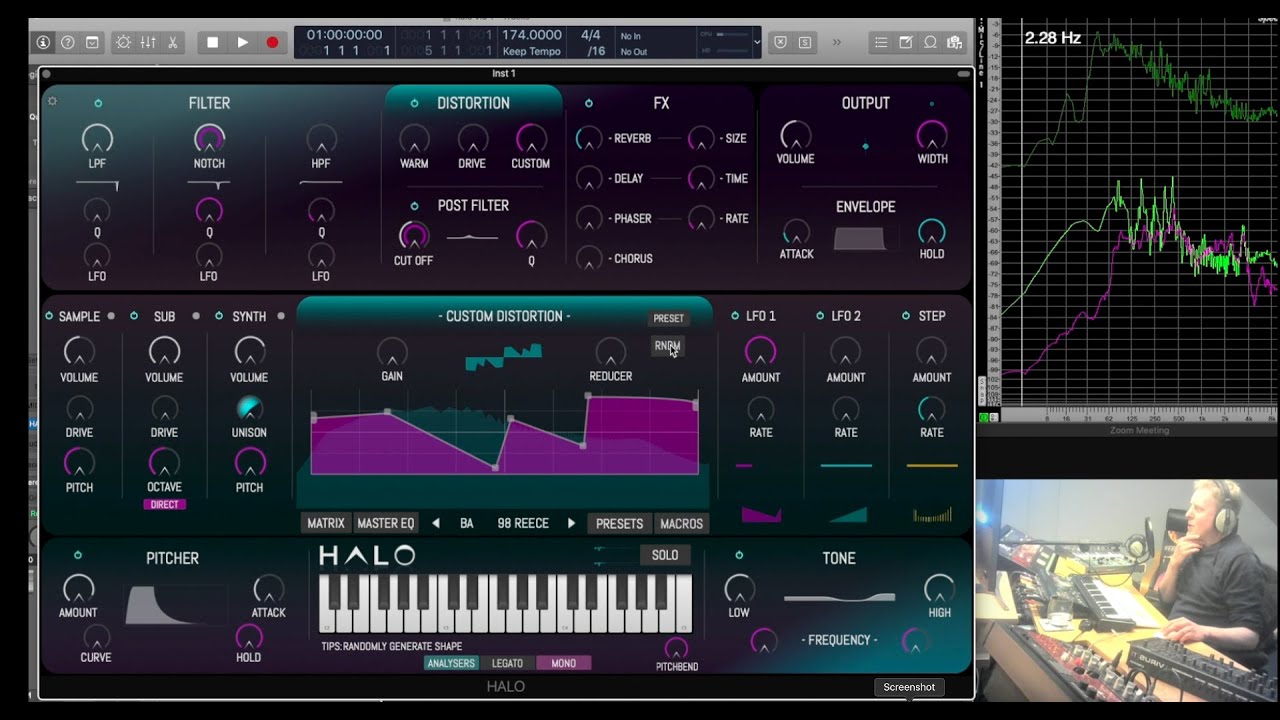
Task: Expand hidden toolbar items with double chevron
Action: tap(837, 42)
